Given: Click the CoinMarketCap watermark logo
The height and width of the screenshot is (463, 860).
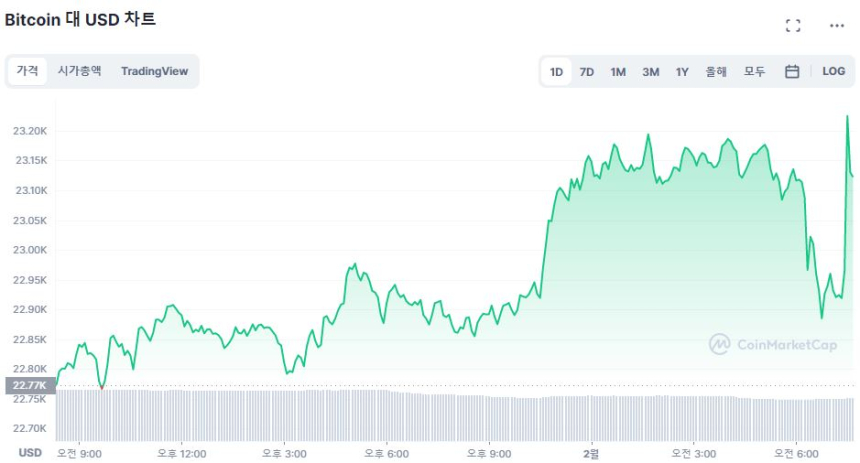Looking at the screenshot, I should point(773,344).
